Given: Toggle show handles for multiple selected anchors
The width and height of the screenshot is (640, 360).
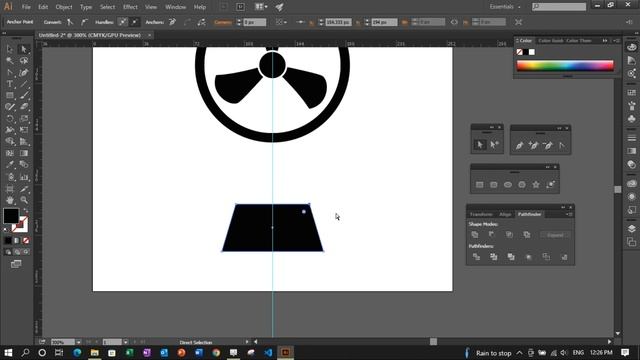Looking at the screenshot, I should pos(122,22).
